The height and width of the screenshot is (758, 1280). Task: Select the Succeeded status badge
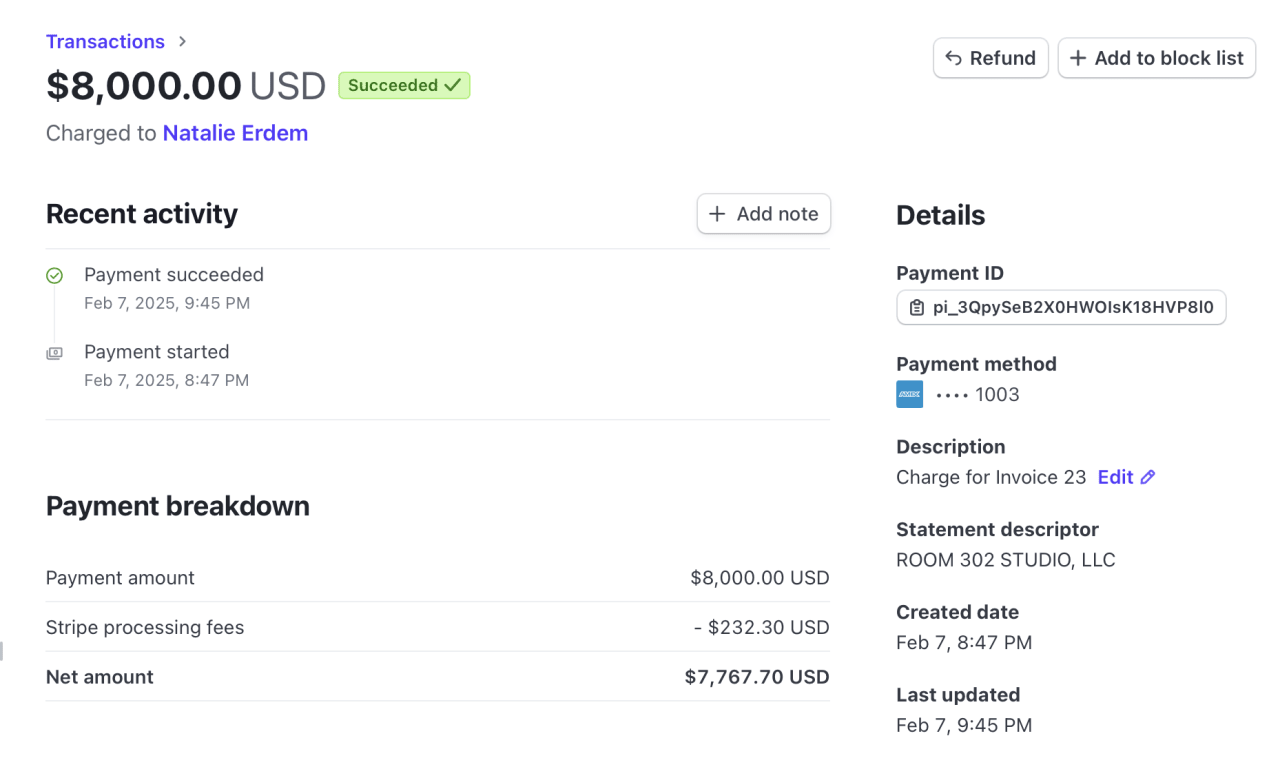[404, 85]
